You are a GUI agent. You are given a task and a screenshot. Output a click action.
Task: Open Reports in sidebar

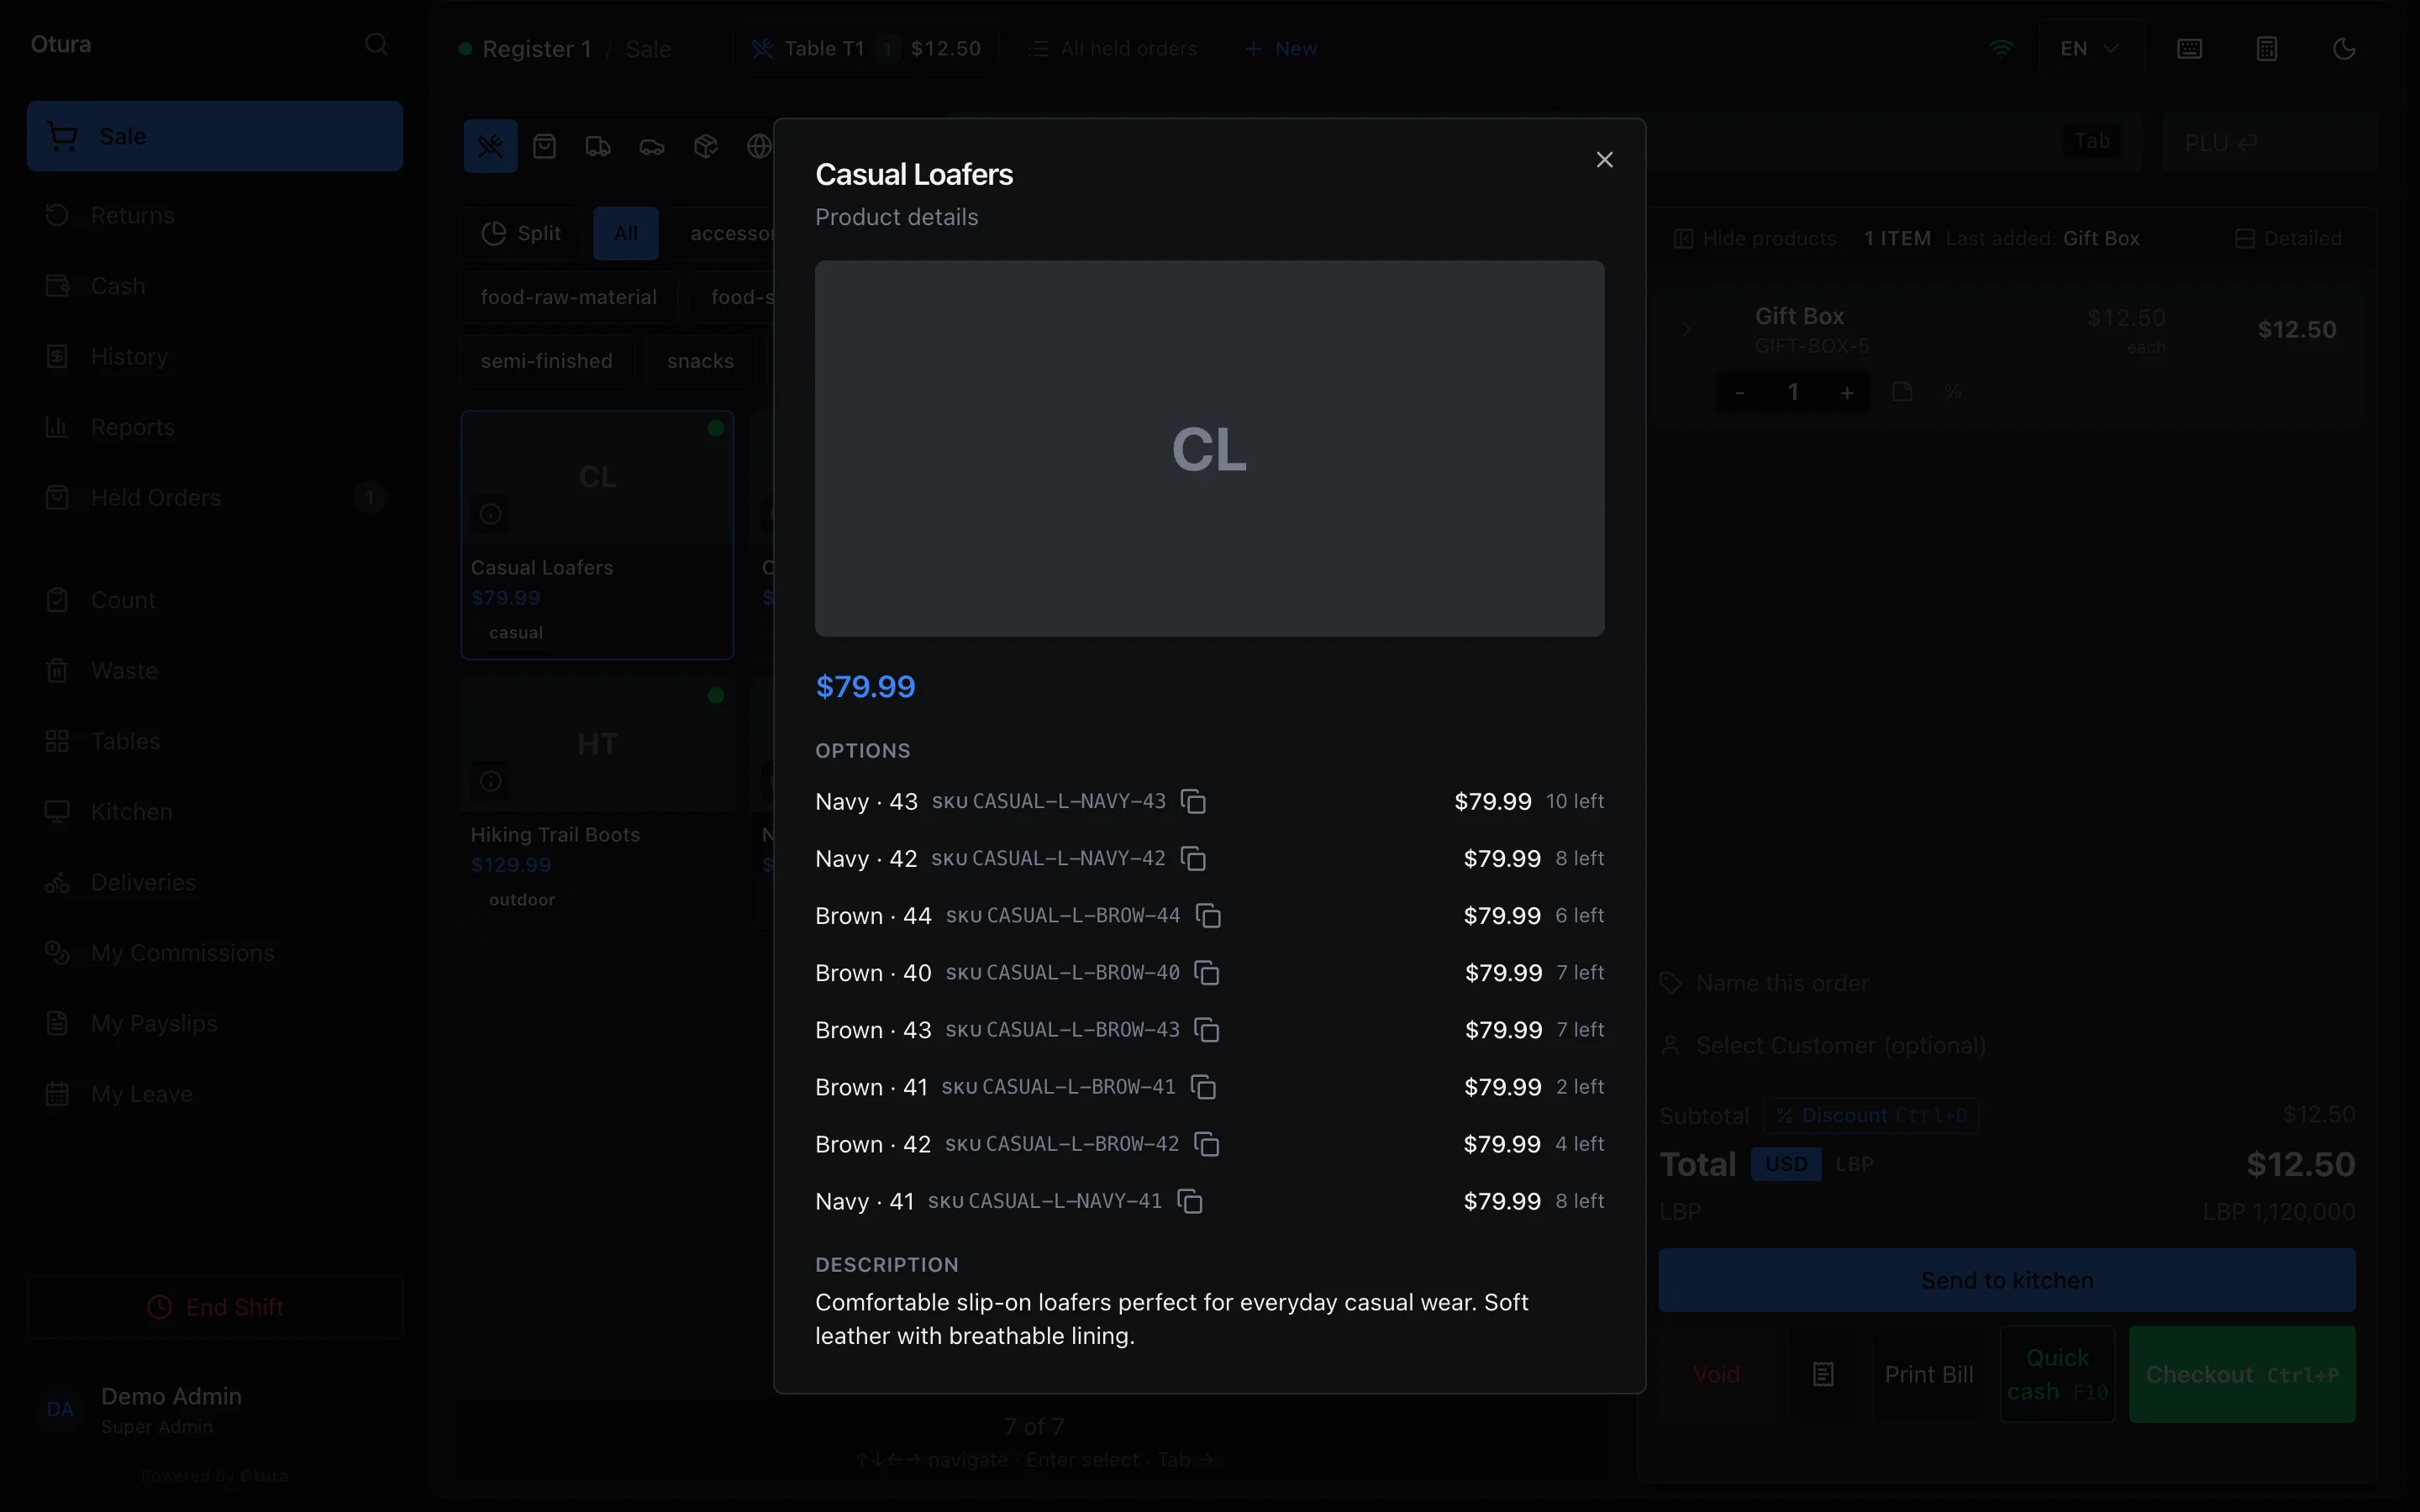coord(215,427)
